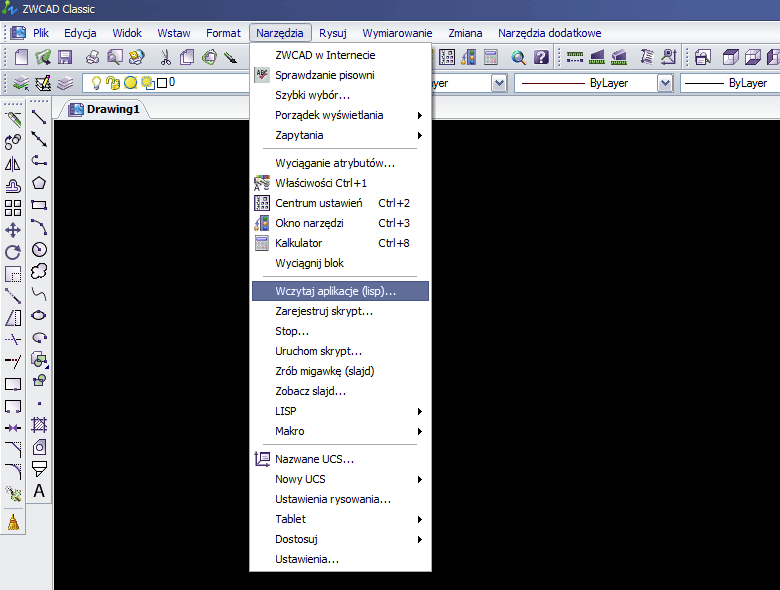Select Sprawdzanie pisowni menu item
The width and height of the screenshot is (780, 590).
point(340,75)
